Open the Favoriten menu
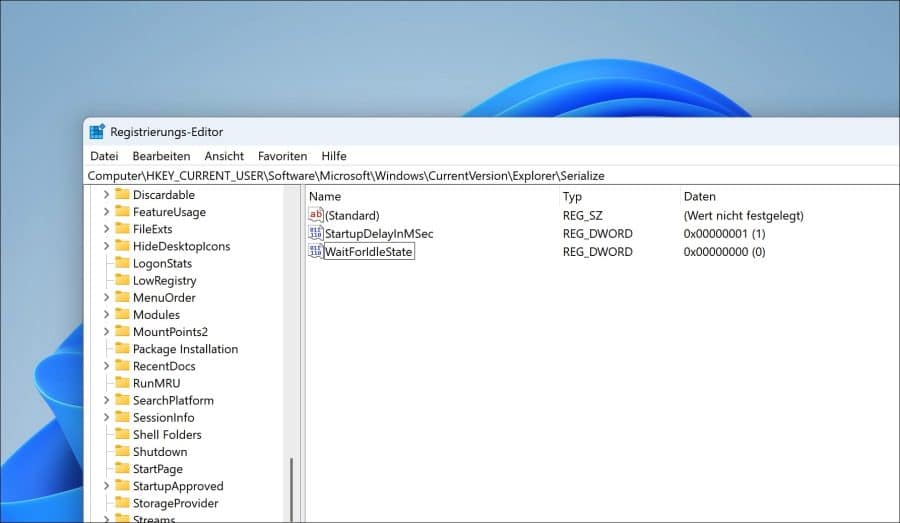The height and width of the screenshot is (523, 900). pyautogui.click(x=282, y=156)
